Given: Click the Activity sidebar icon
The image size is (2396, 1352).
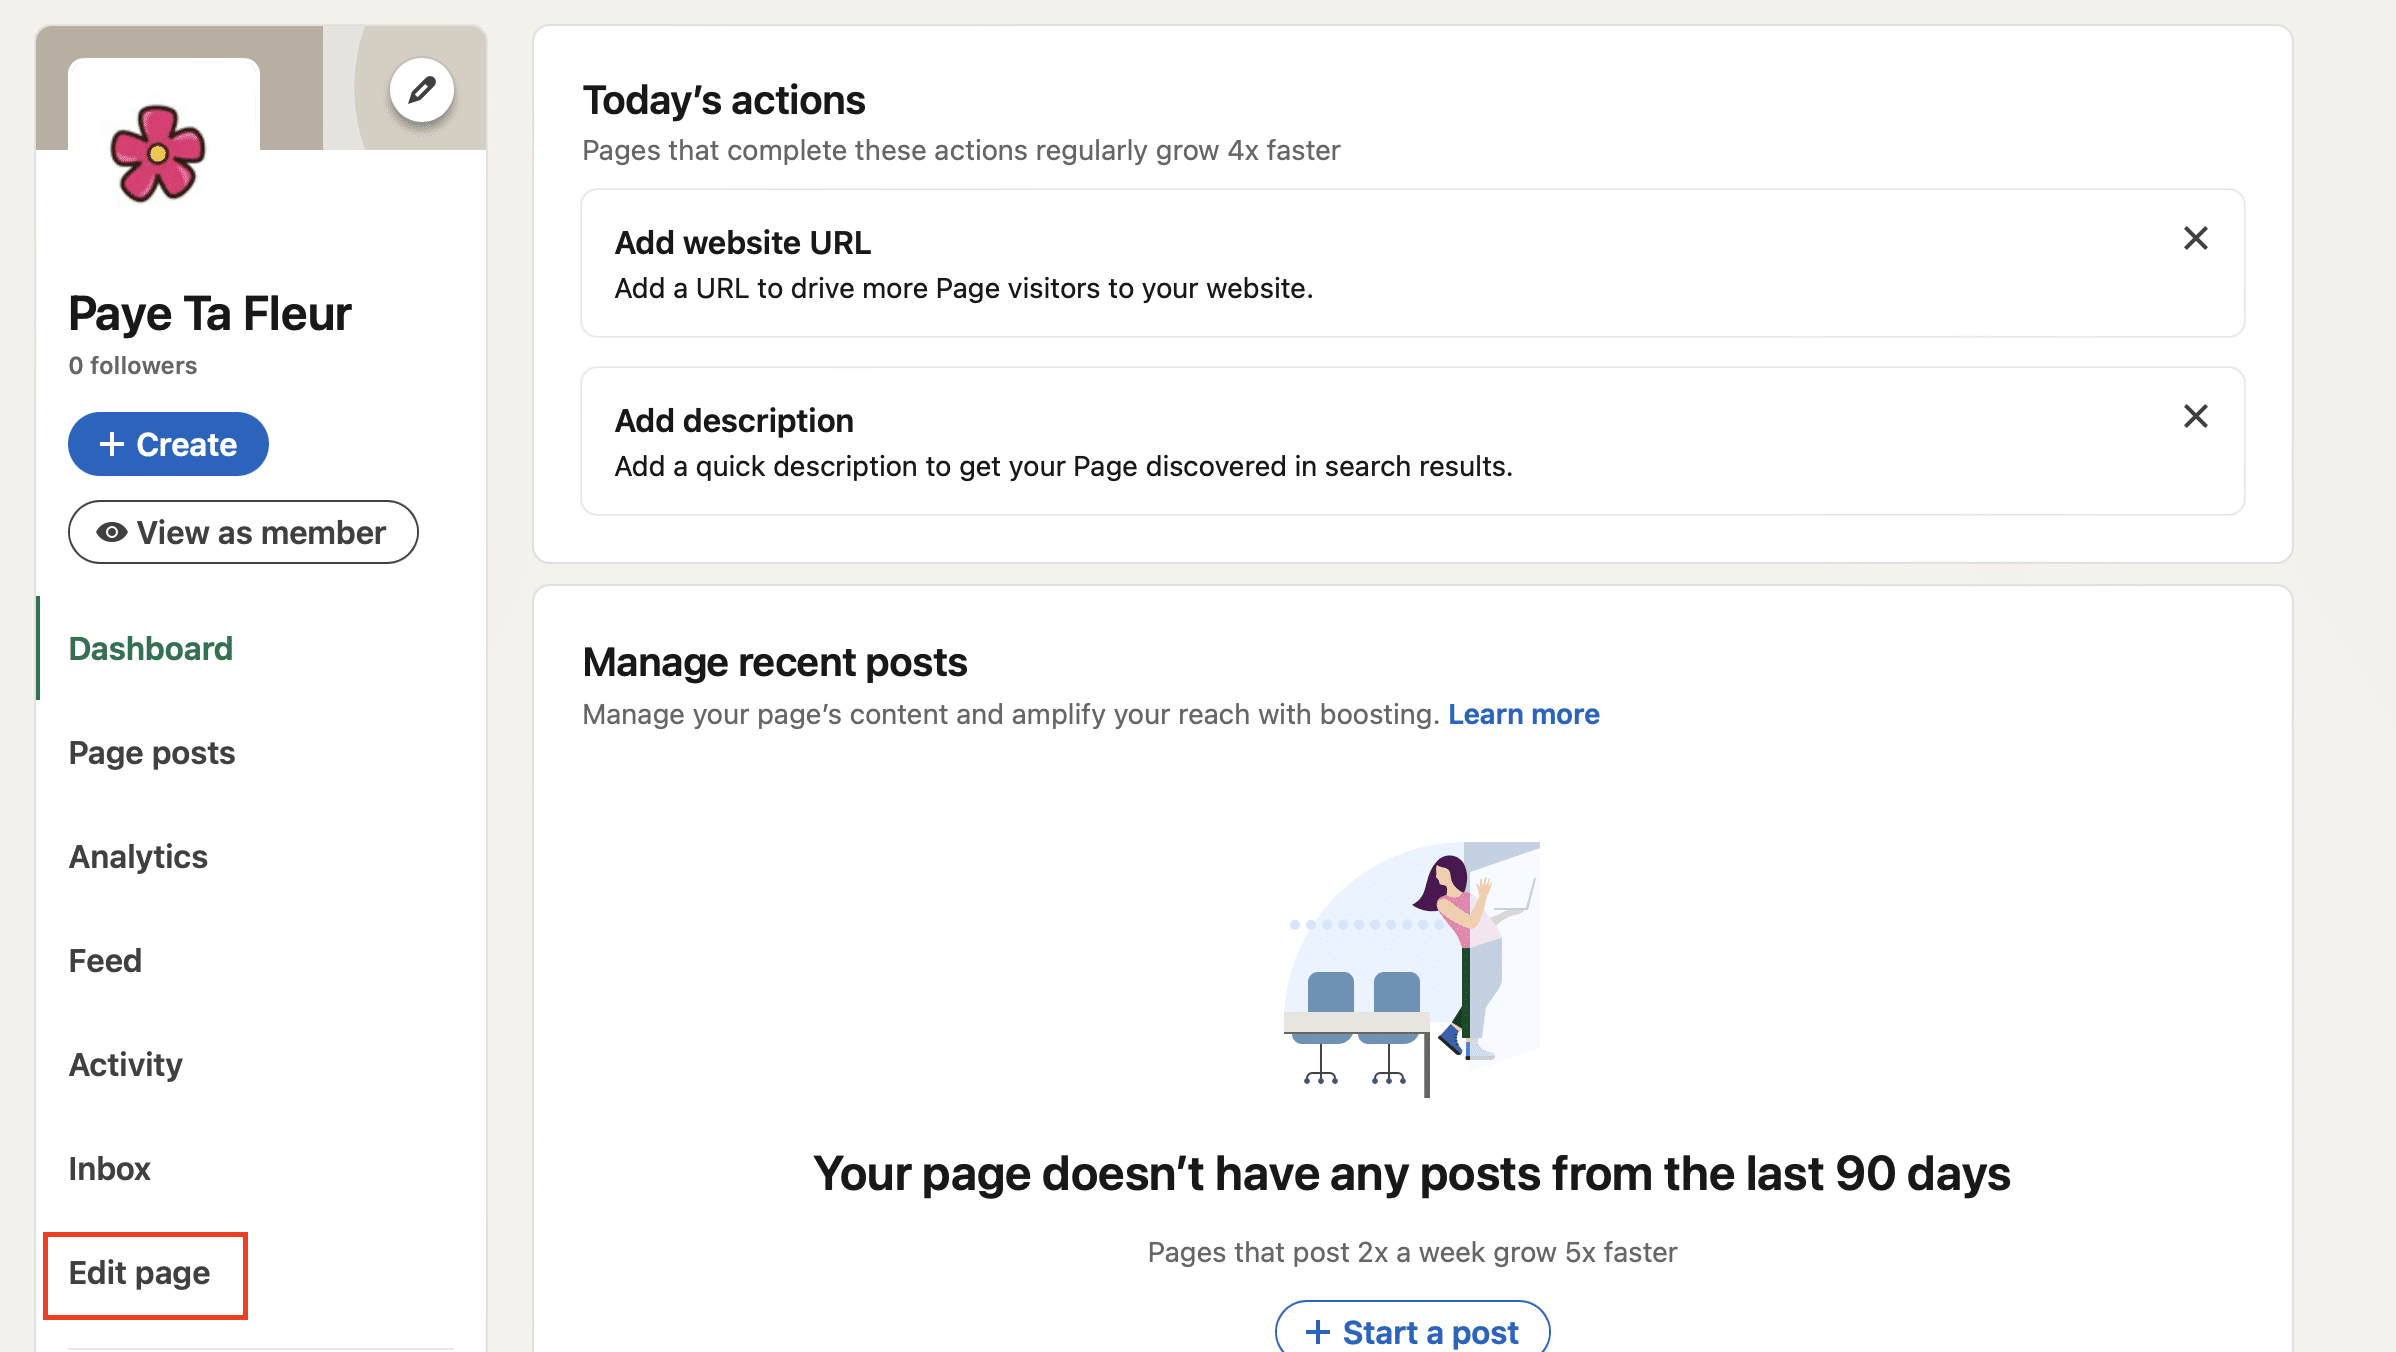Looking at the screenshot, I should (x=125, y=1064).
